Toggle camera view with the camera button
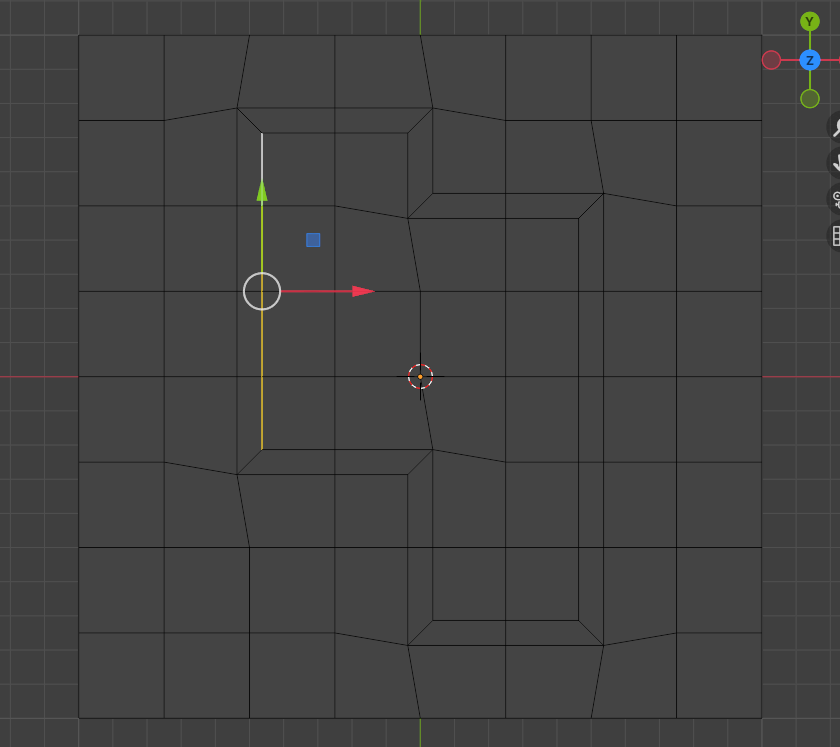 pos(834,199)
